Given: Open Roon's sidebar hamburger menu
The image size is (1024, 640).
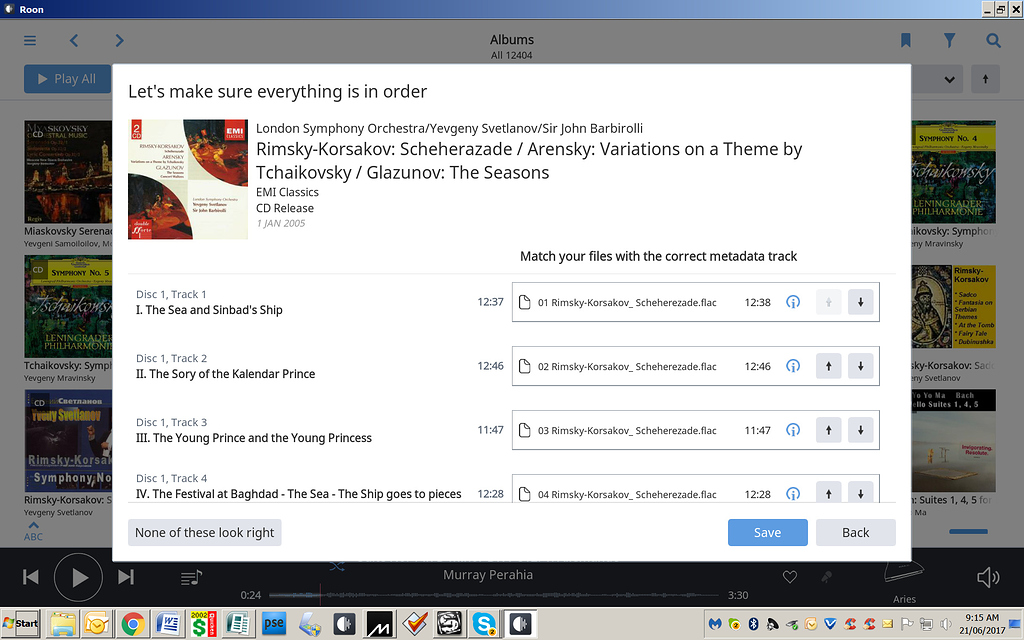Looking at the screenshot, I should pos(29,40).
